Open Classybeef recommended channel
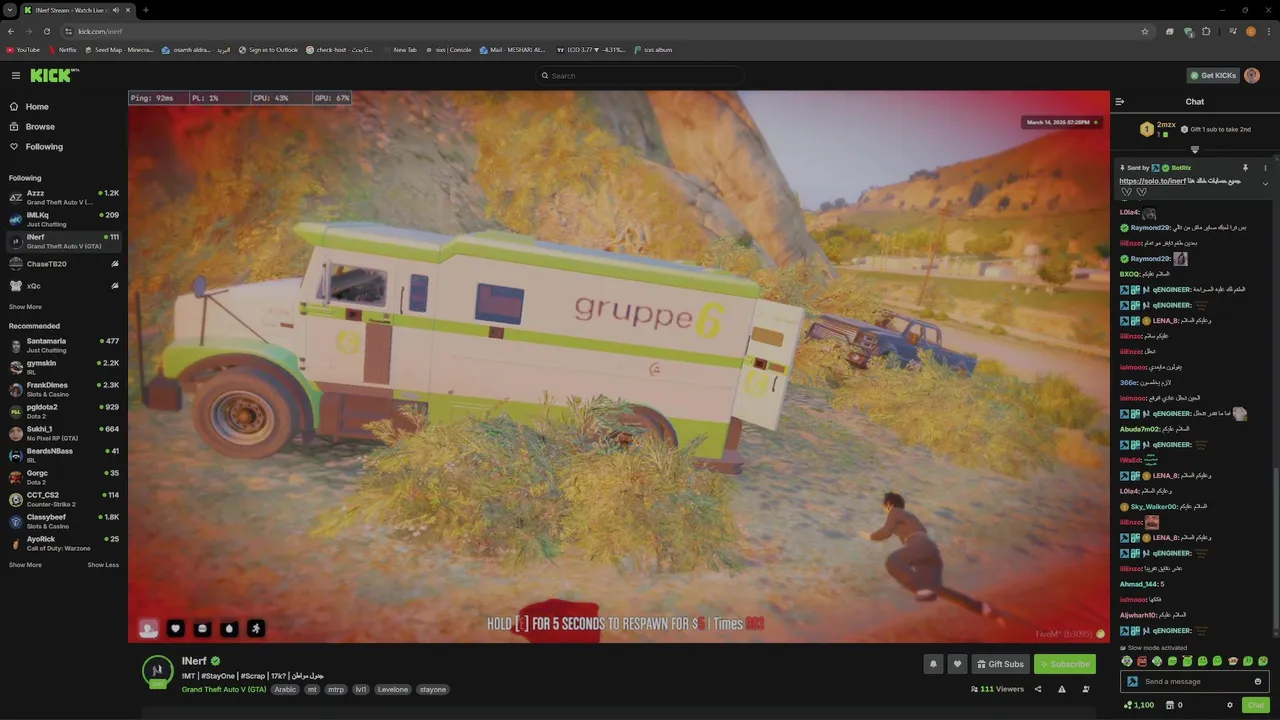 (x=64, y=521)
